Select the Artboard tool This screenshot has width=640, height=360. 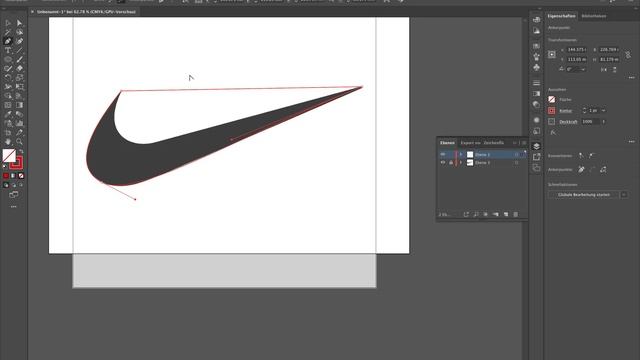(x=8, y=133)
